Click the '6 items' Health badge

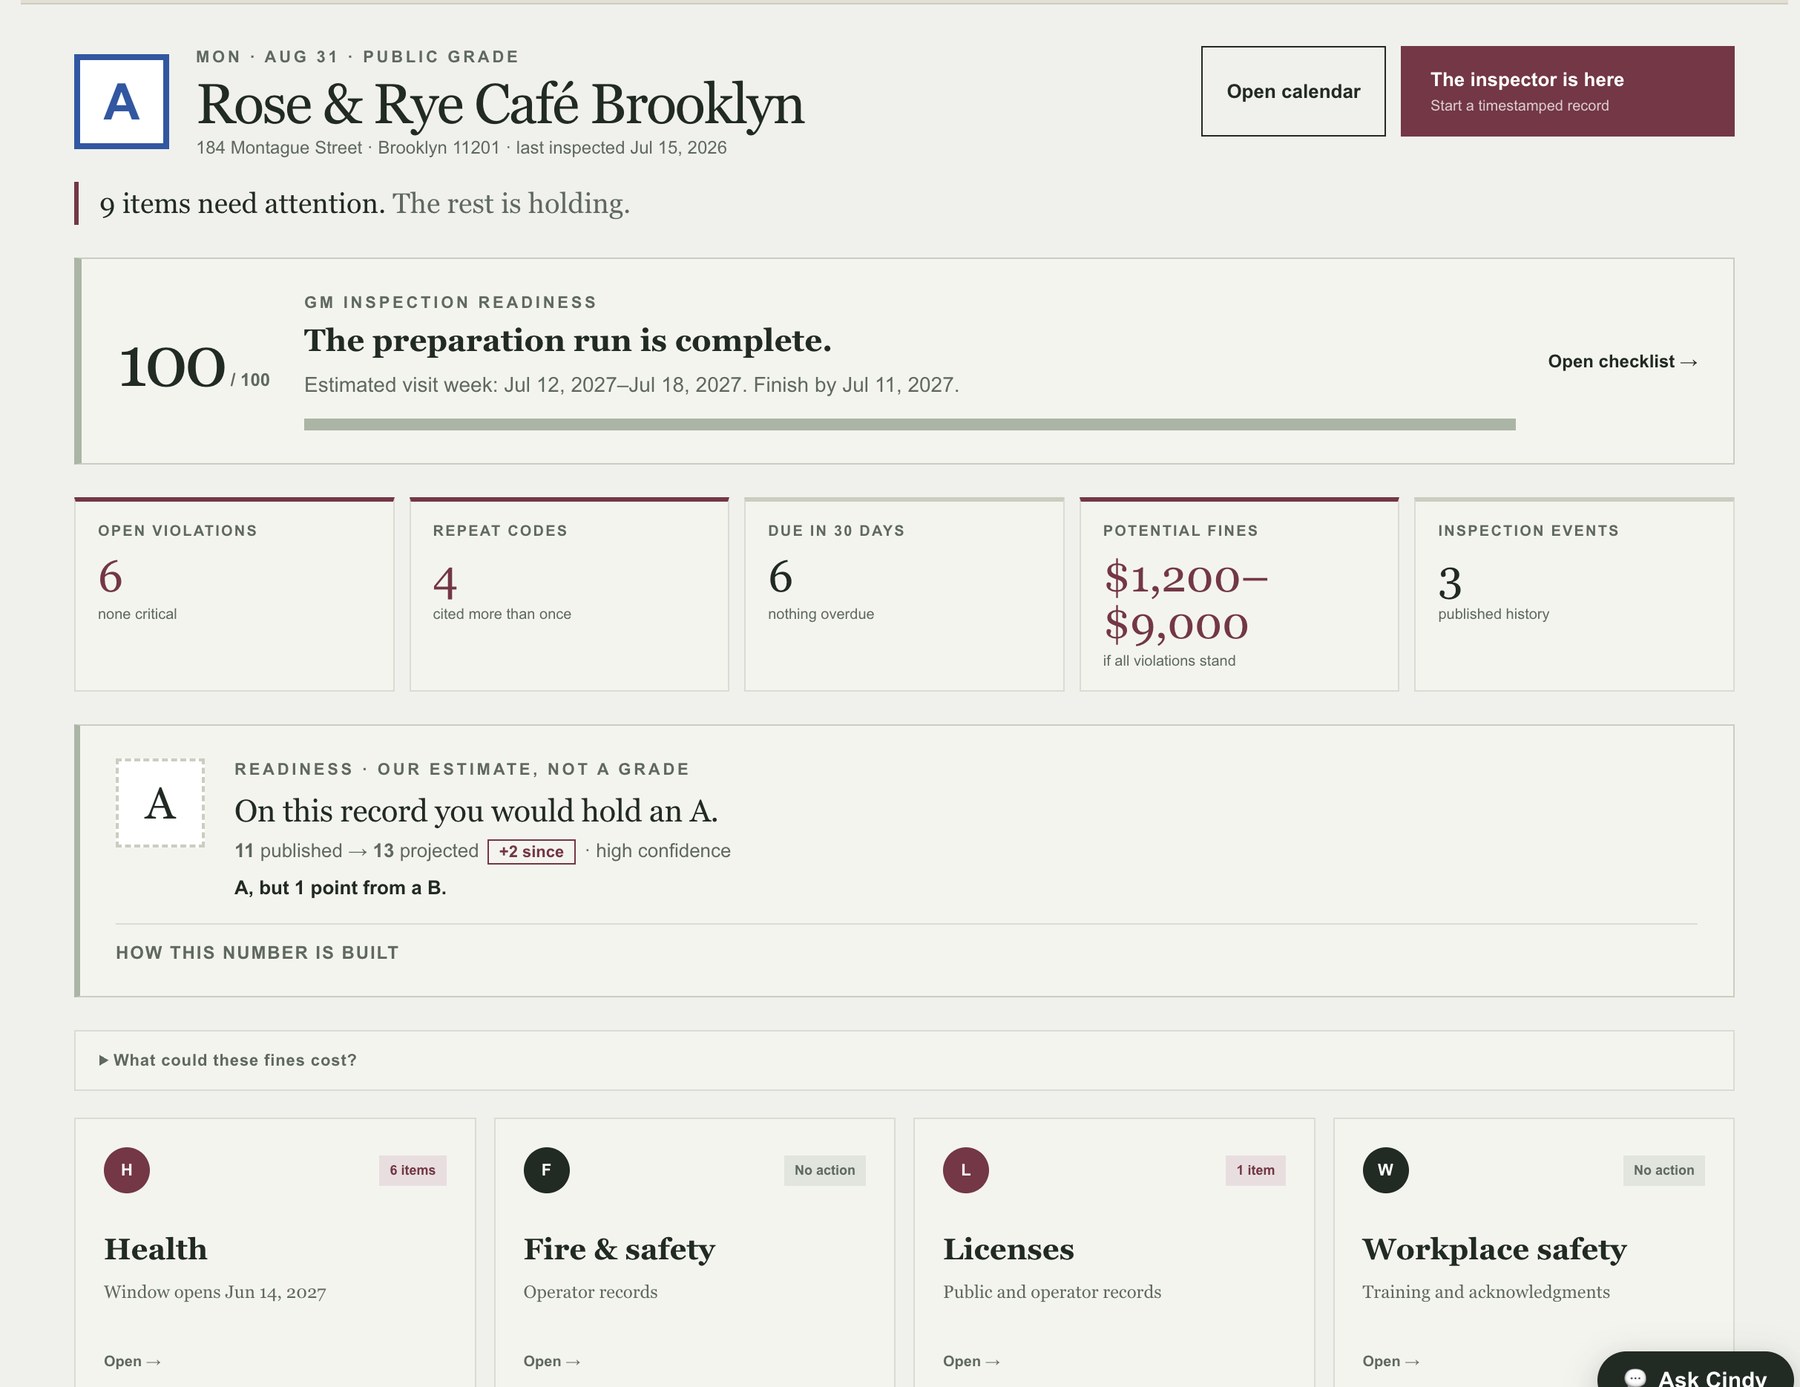point(412,1170)
